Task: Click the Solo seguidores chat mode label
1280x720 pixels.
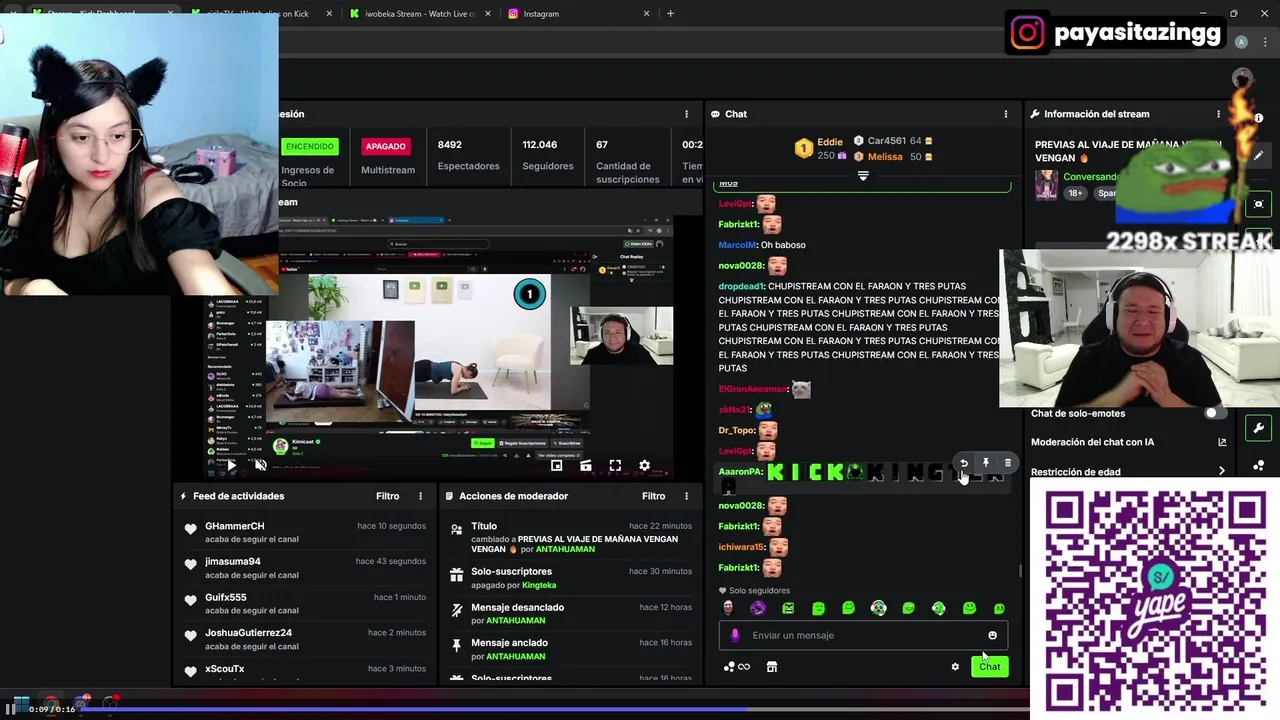Action: (759, 591)
